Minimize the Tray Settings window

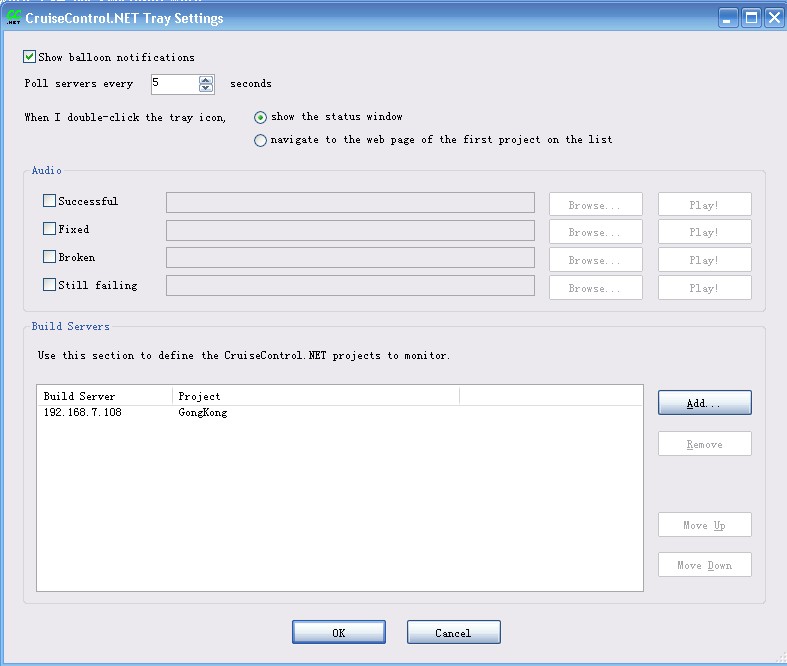click(x=728, y=18)
